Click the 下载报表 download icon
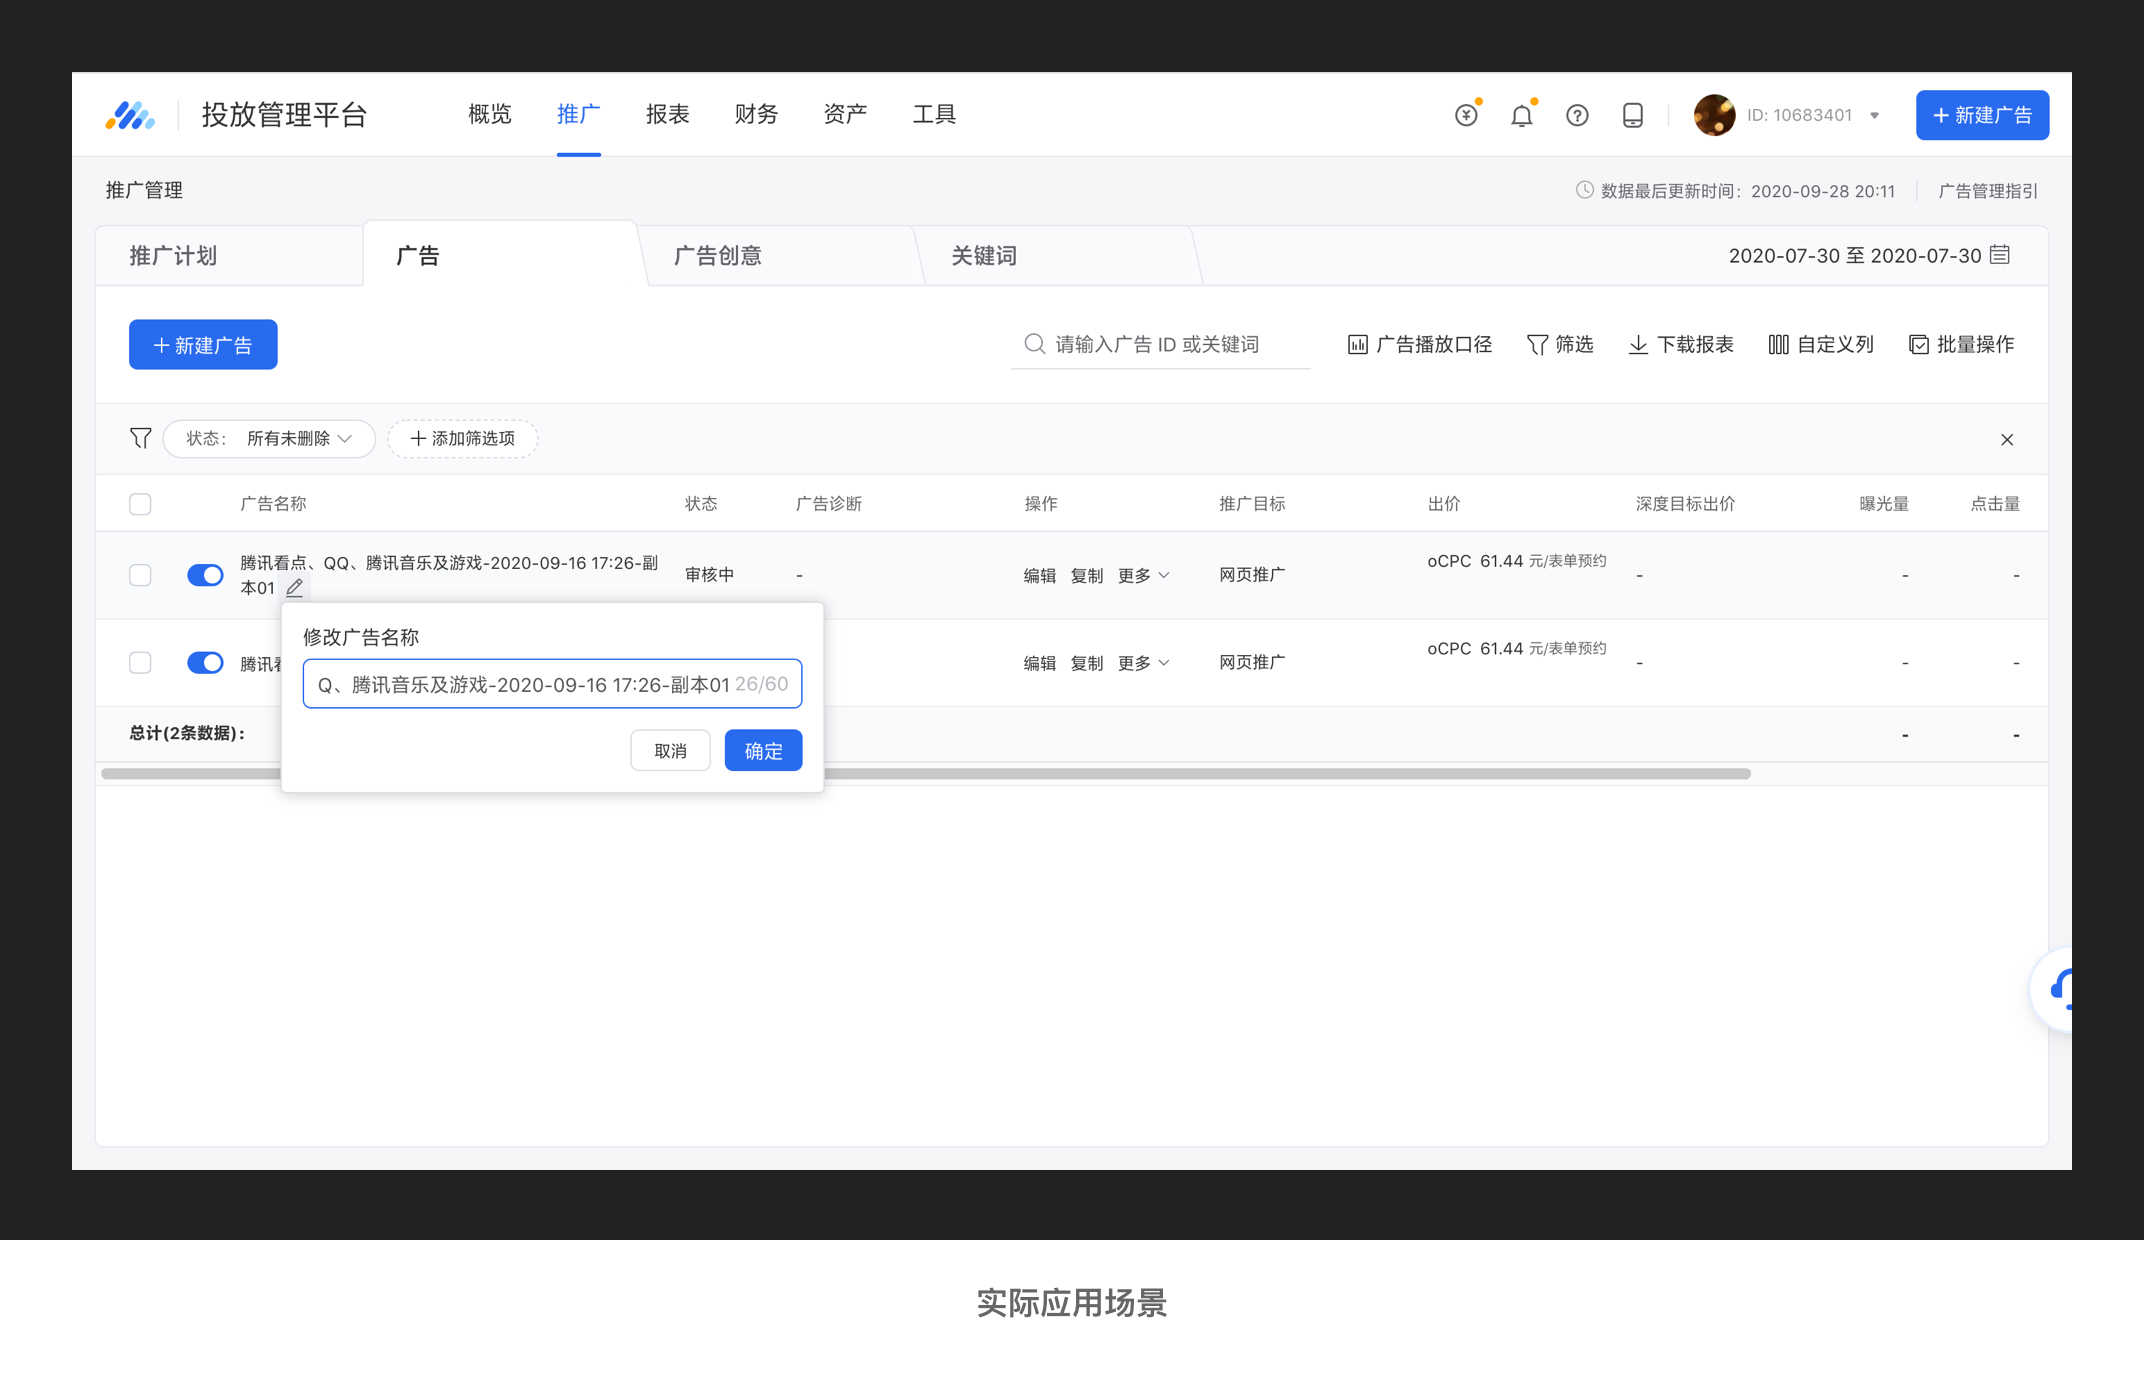This screenshot has height=1380, width=2144. pos(1638,345)
